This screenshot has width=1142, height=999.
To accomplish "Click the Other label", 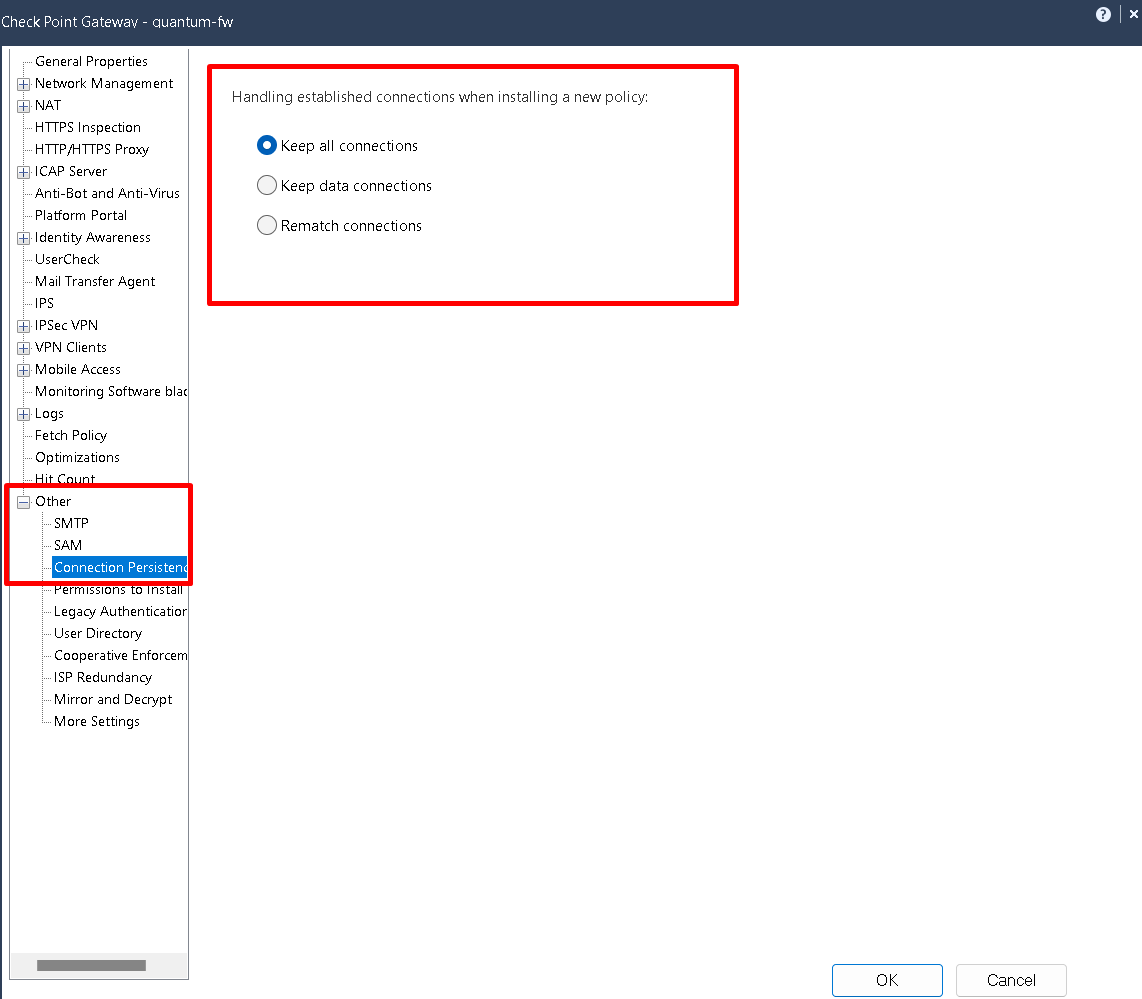I will (x=53, y=501).
